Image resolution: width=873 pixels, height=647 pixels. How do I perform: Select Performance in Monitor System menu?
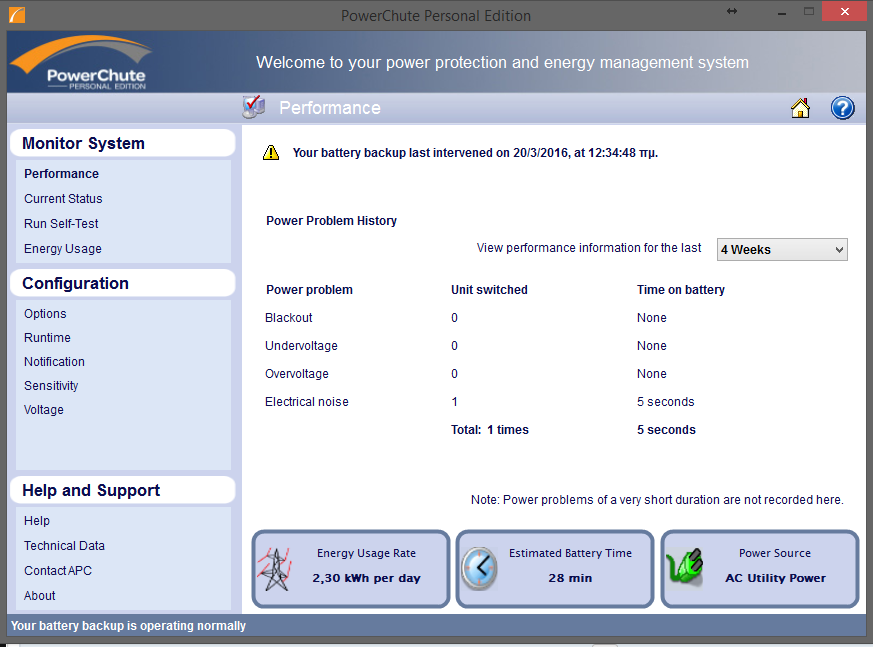click(x=61, y=174)
